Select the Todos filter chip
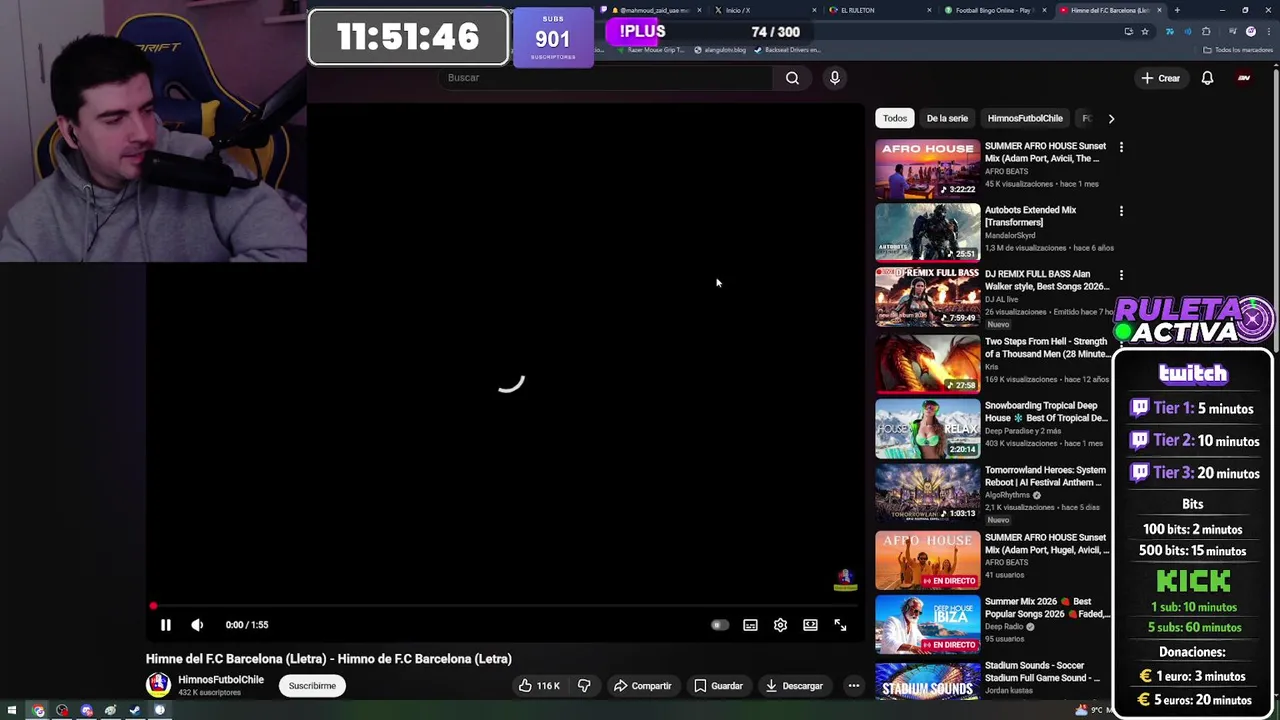 (x=895, y=118)
